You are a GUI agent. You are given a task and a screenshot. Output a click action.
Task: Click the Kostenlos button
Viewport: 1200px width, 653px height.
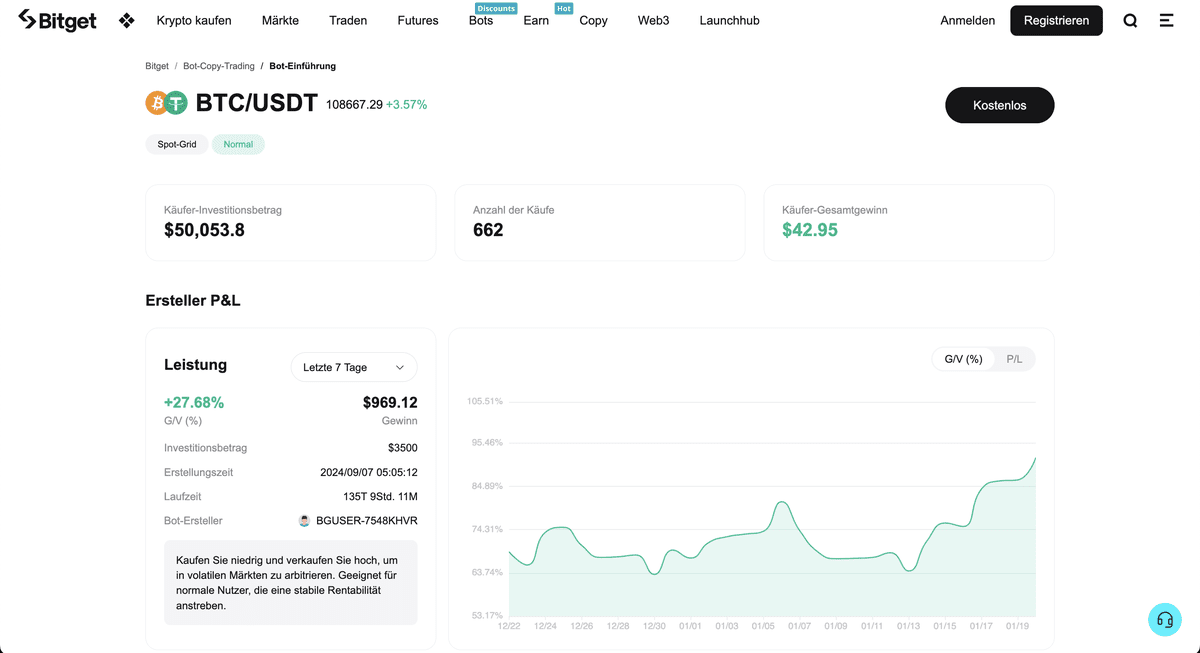1000,105
